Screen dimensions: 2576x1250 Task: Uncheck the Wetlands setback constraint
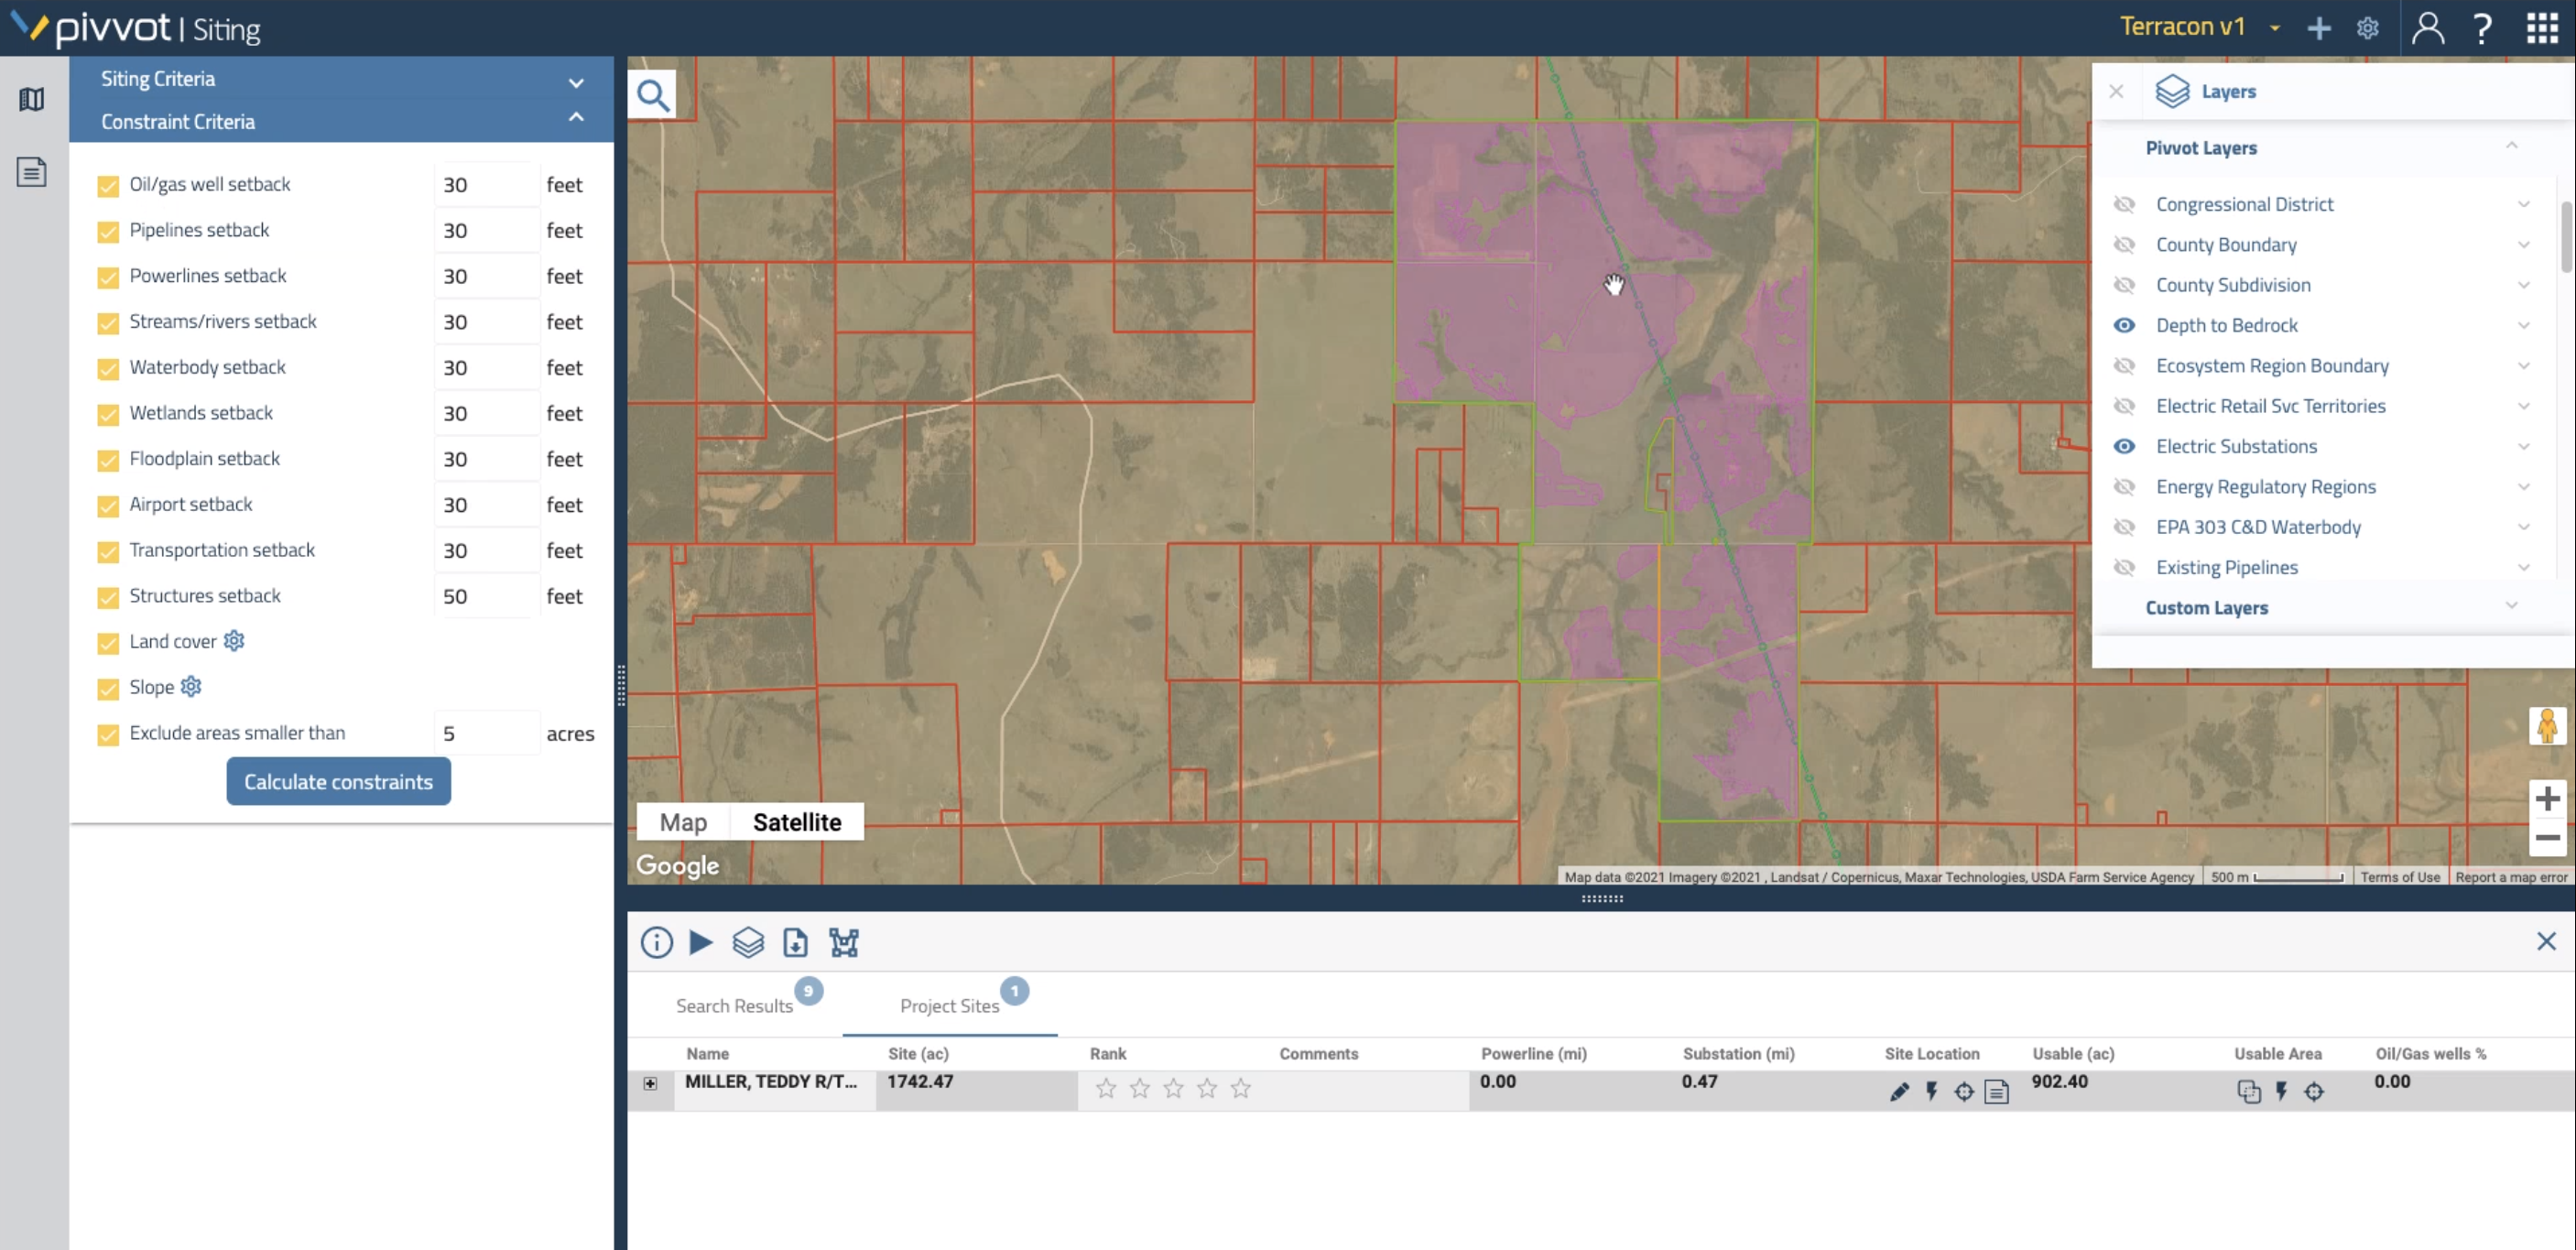(107, 414)
